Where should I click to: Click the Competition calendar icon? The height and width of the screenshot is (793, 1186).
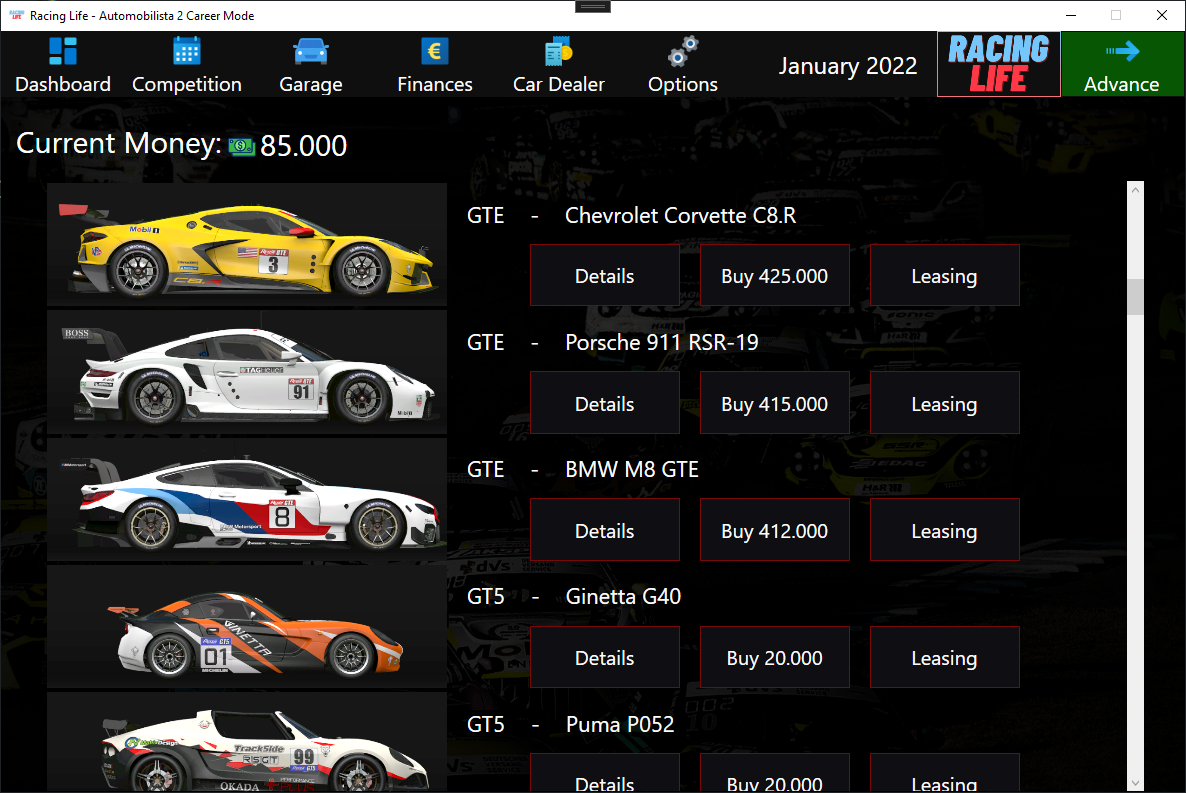(187, 51)
